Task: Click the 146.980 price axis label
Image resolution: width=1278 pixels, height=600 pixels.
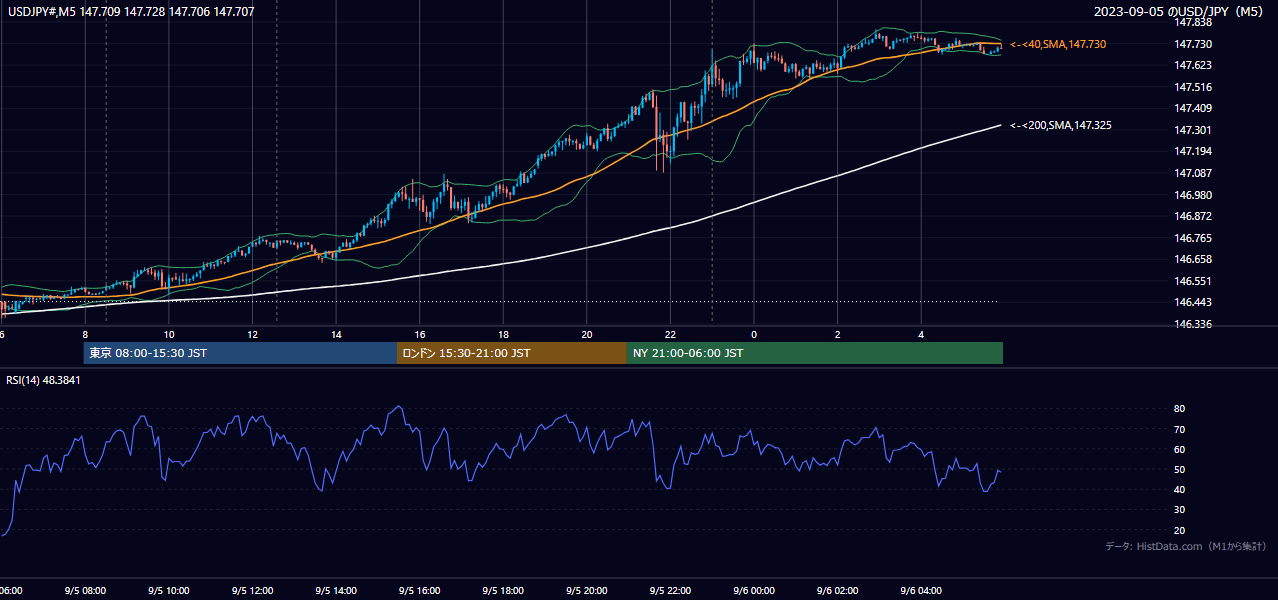Action: click(1193, 195)
